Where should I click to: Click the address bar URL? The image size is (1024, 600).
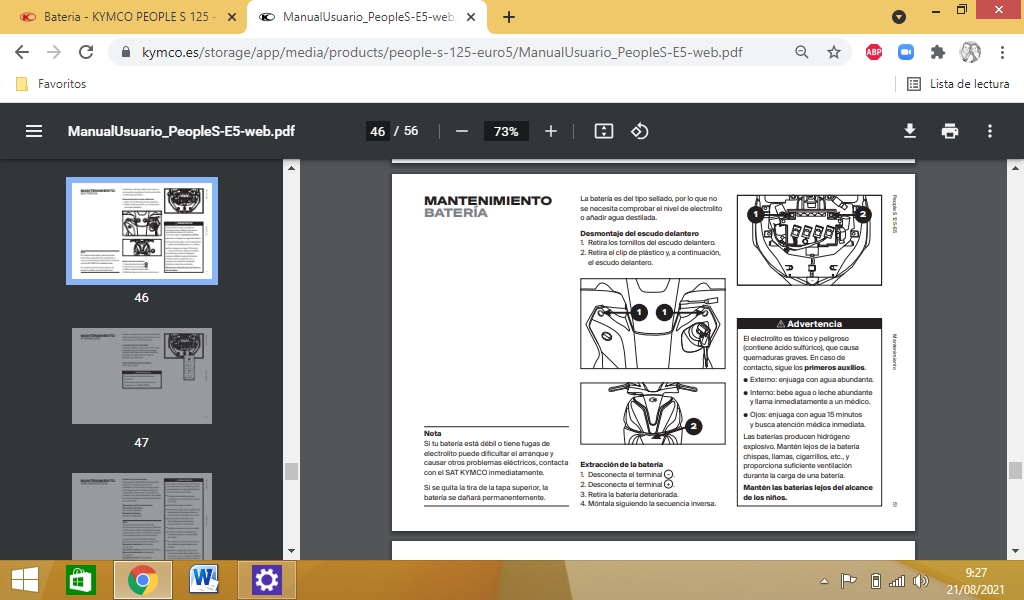click(x=442, y=52)
